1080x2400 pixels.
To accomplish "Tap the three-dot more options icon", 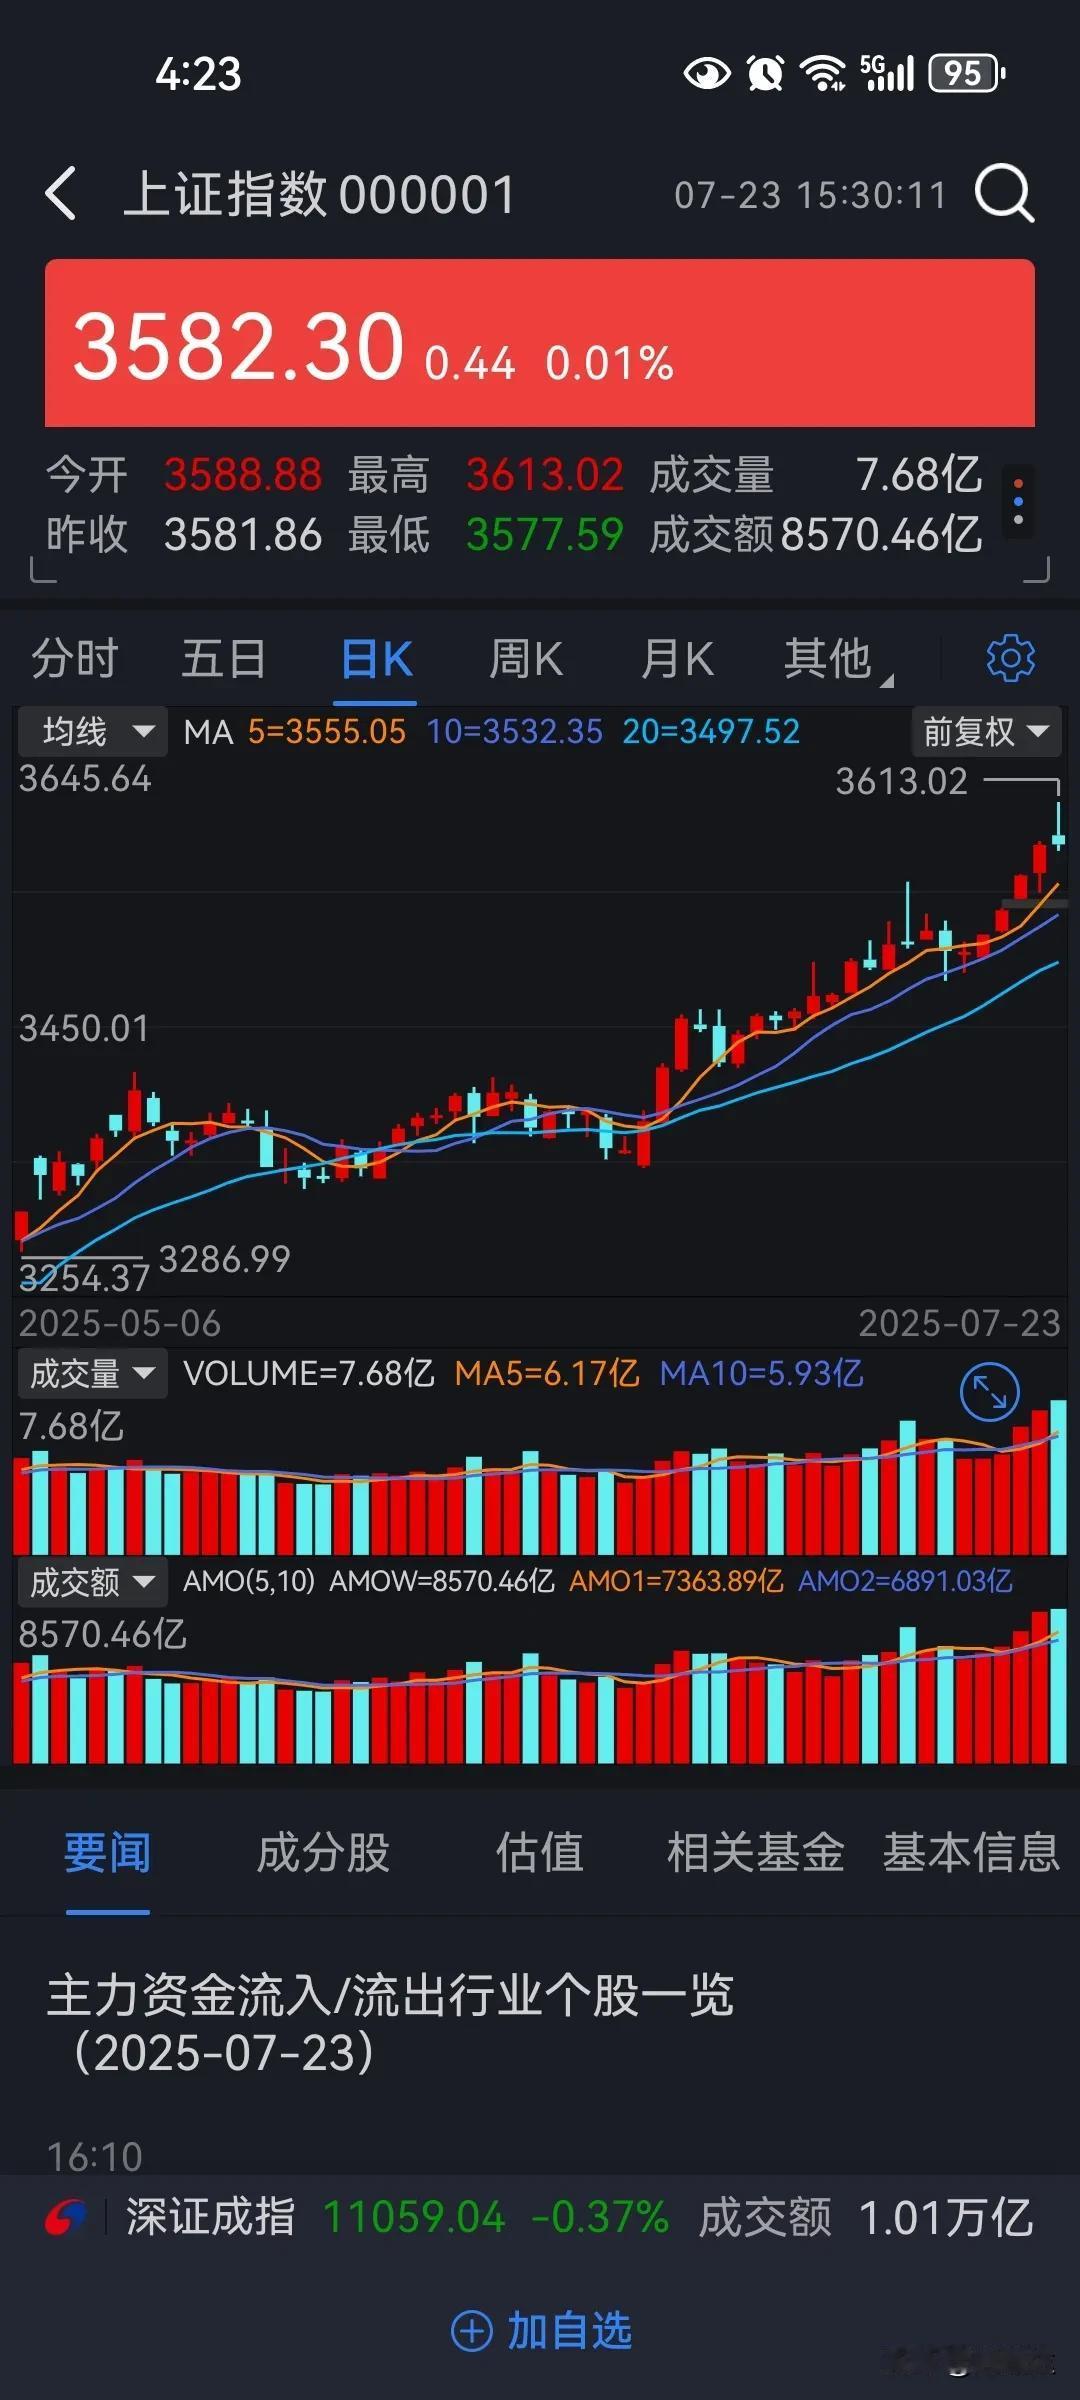I will tap(1018, 501).
